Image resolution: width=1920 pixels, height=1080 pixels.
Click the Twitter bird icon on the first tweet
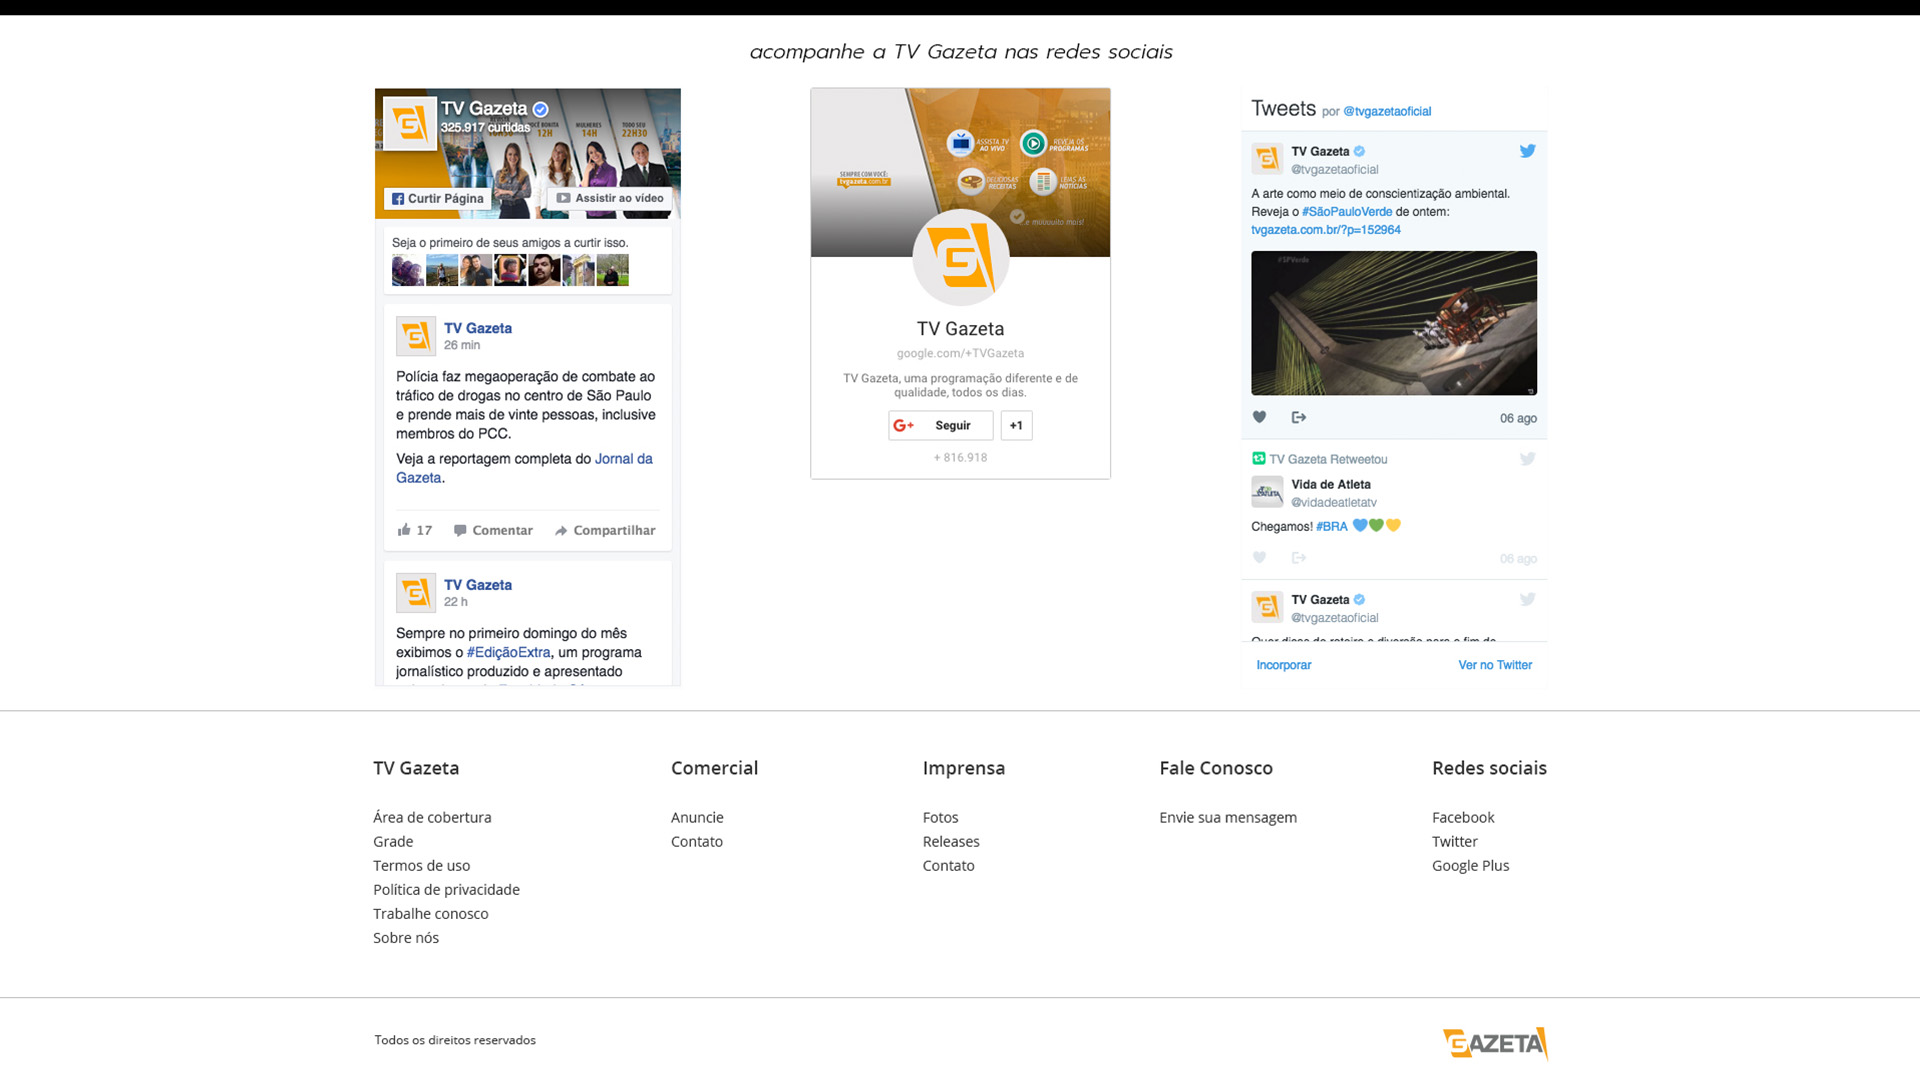(x=1527, y=151)
